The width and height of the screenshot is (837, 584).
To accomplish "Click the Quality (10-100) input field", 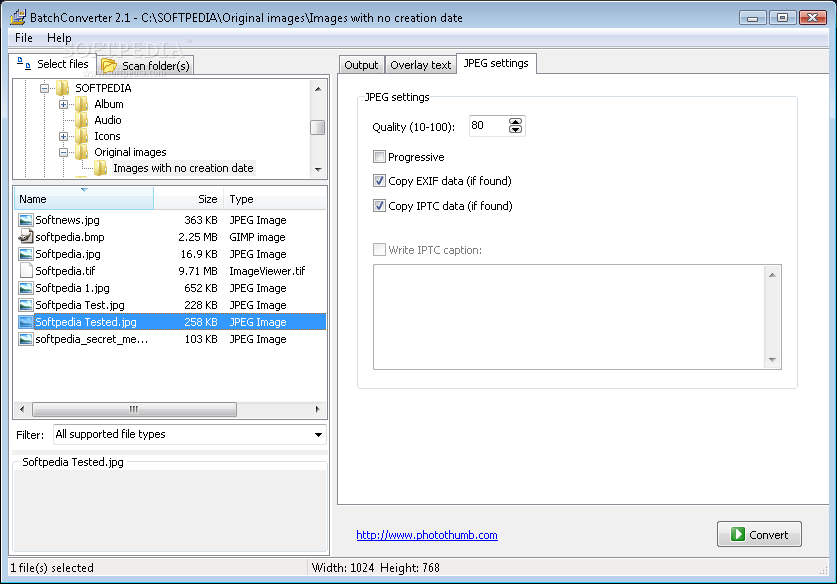I will point(489,126).
